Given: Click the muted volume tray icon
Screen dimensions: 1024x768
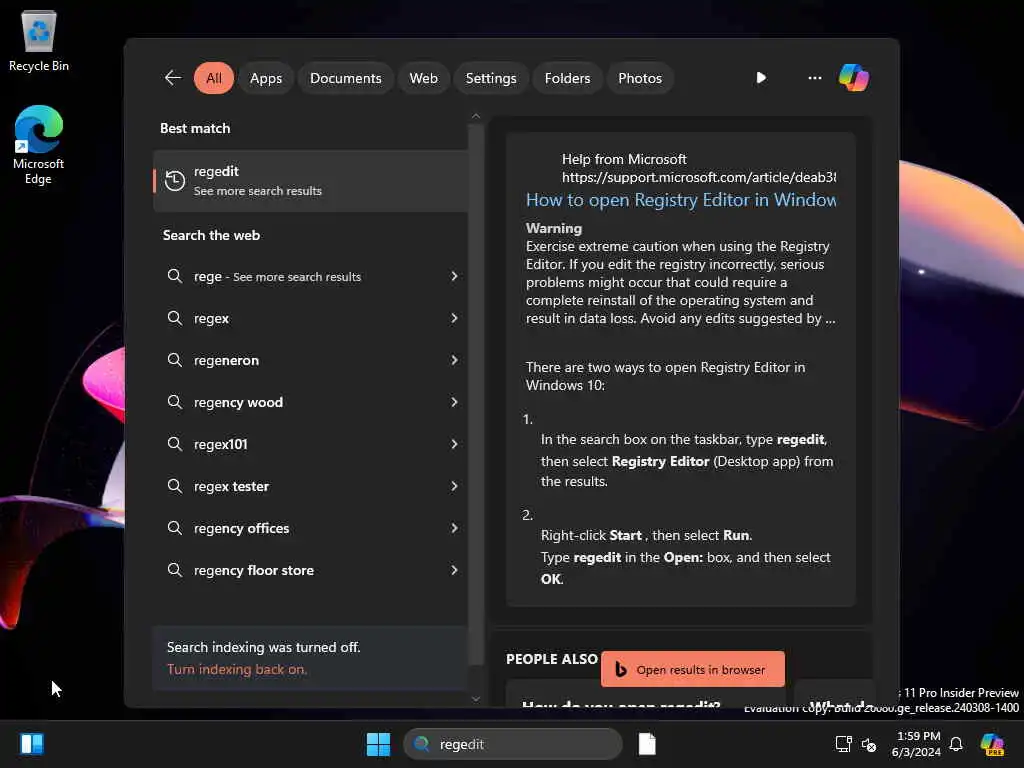Looking at the screenshot, I should click(x=869, y=744).
